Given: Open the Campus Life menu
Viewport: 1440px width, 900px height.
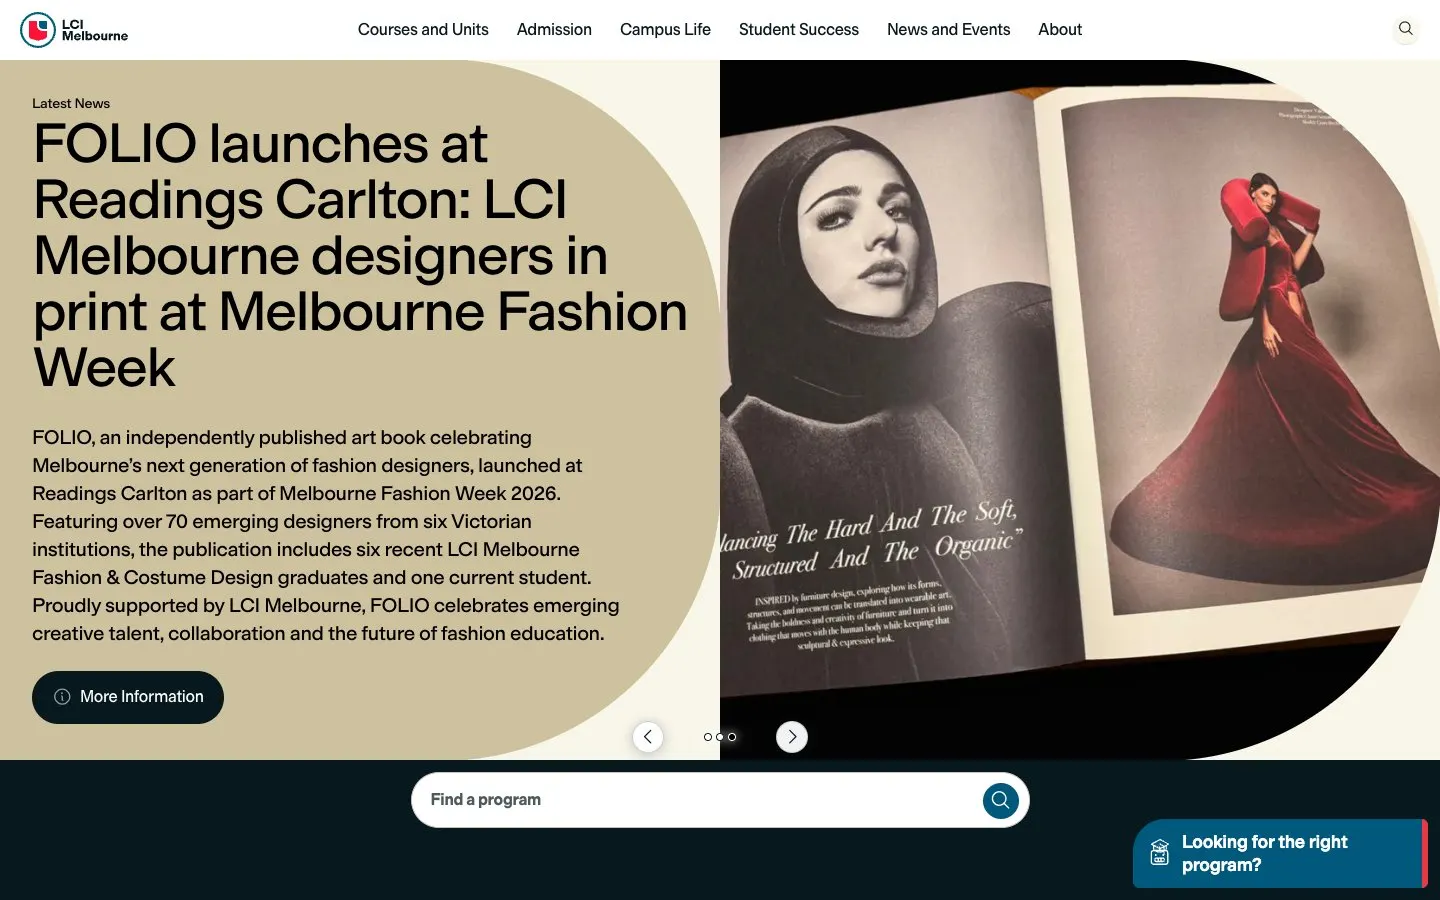Looking at the screenshot, I should (x=665, y=30).
